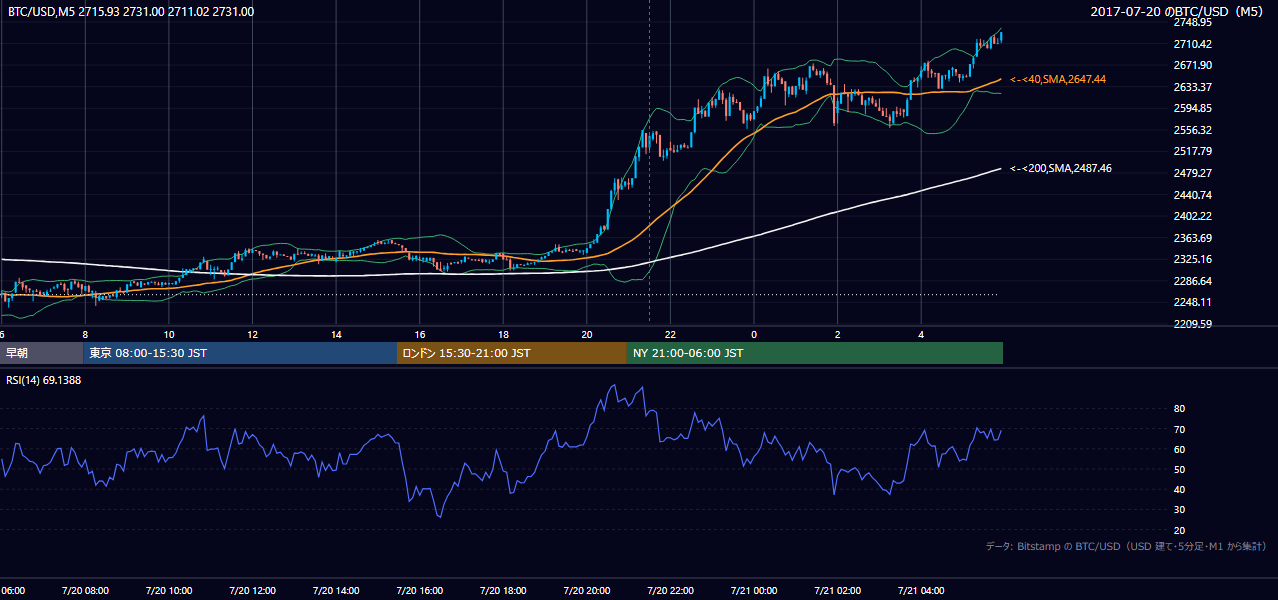Click the 7/21 00:00 bottom time label
The width and height of the screenshot is (1278, 600).
click(753, 590)
